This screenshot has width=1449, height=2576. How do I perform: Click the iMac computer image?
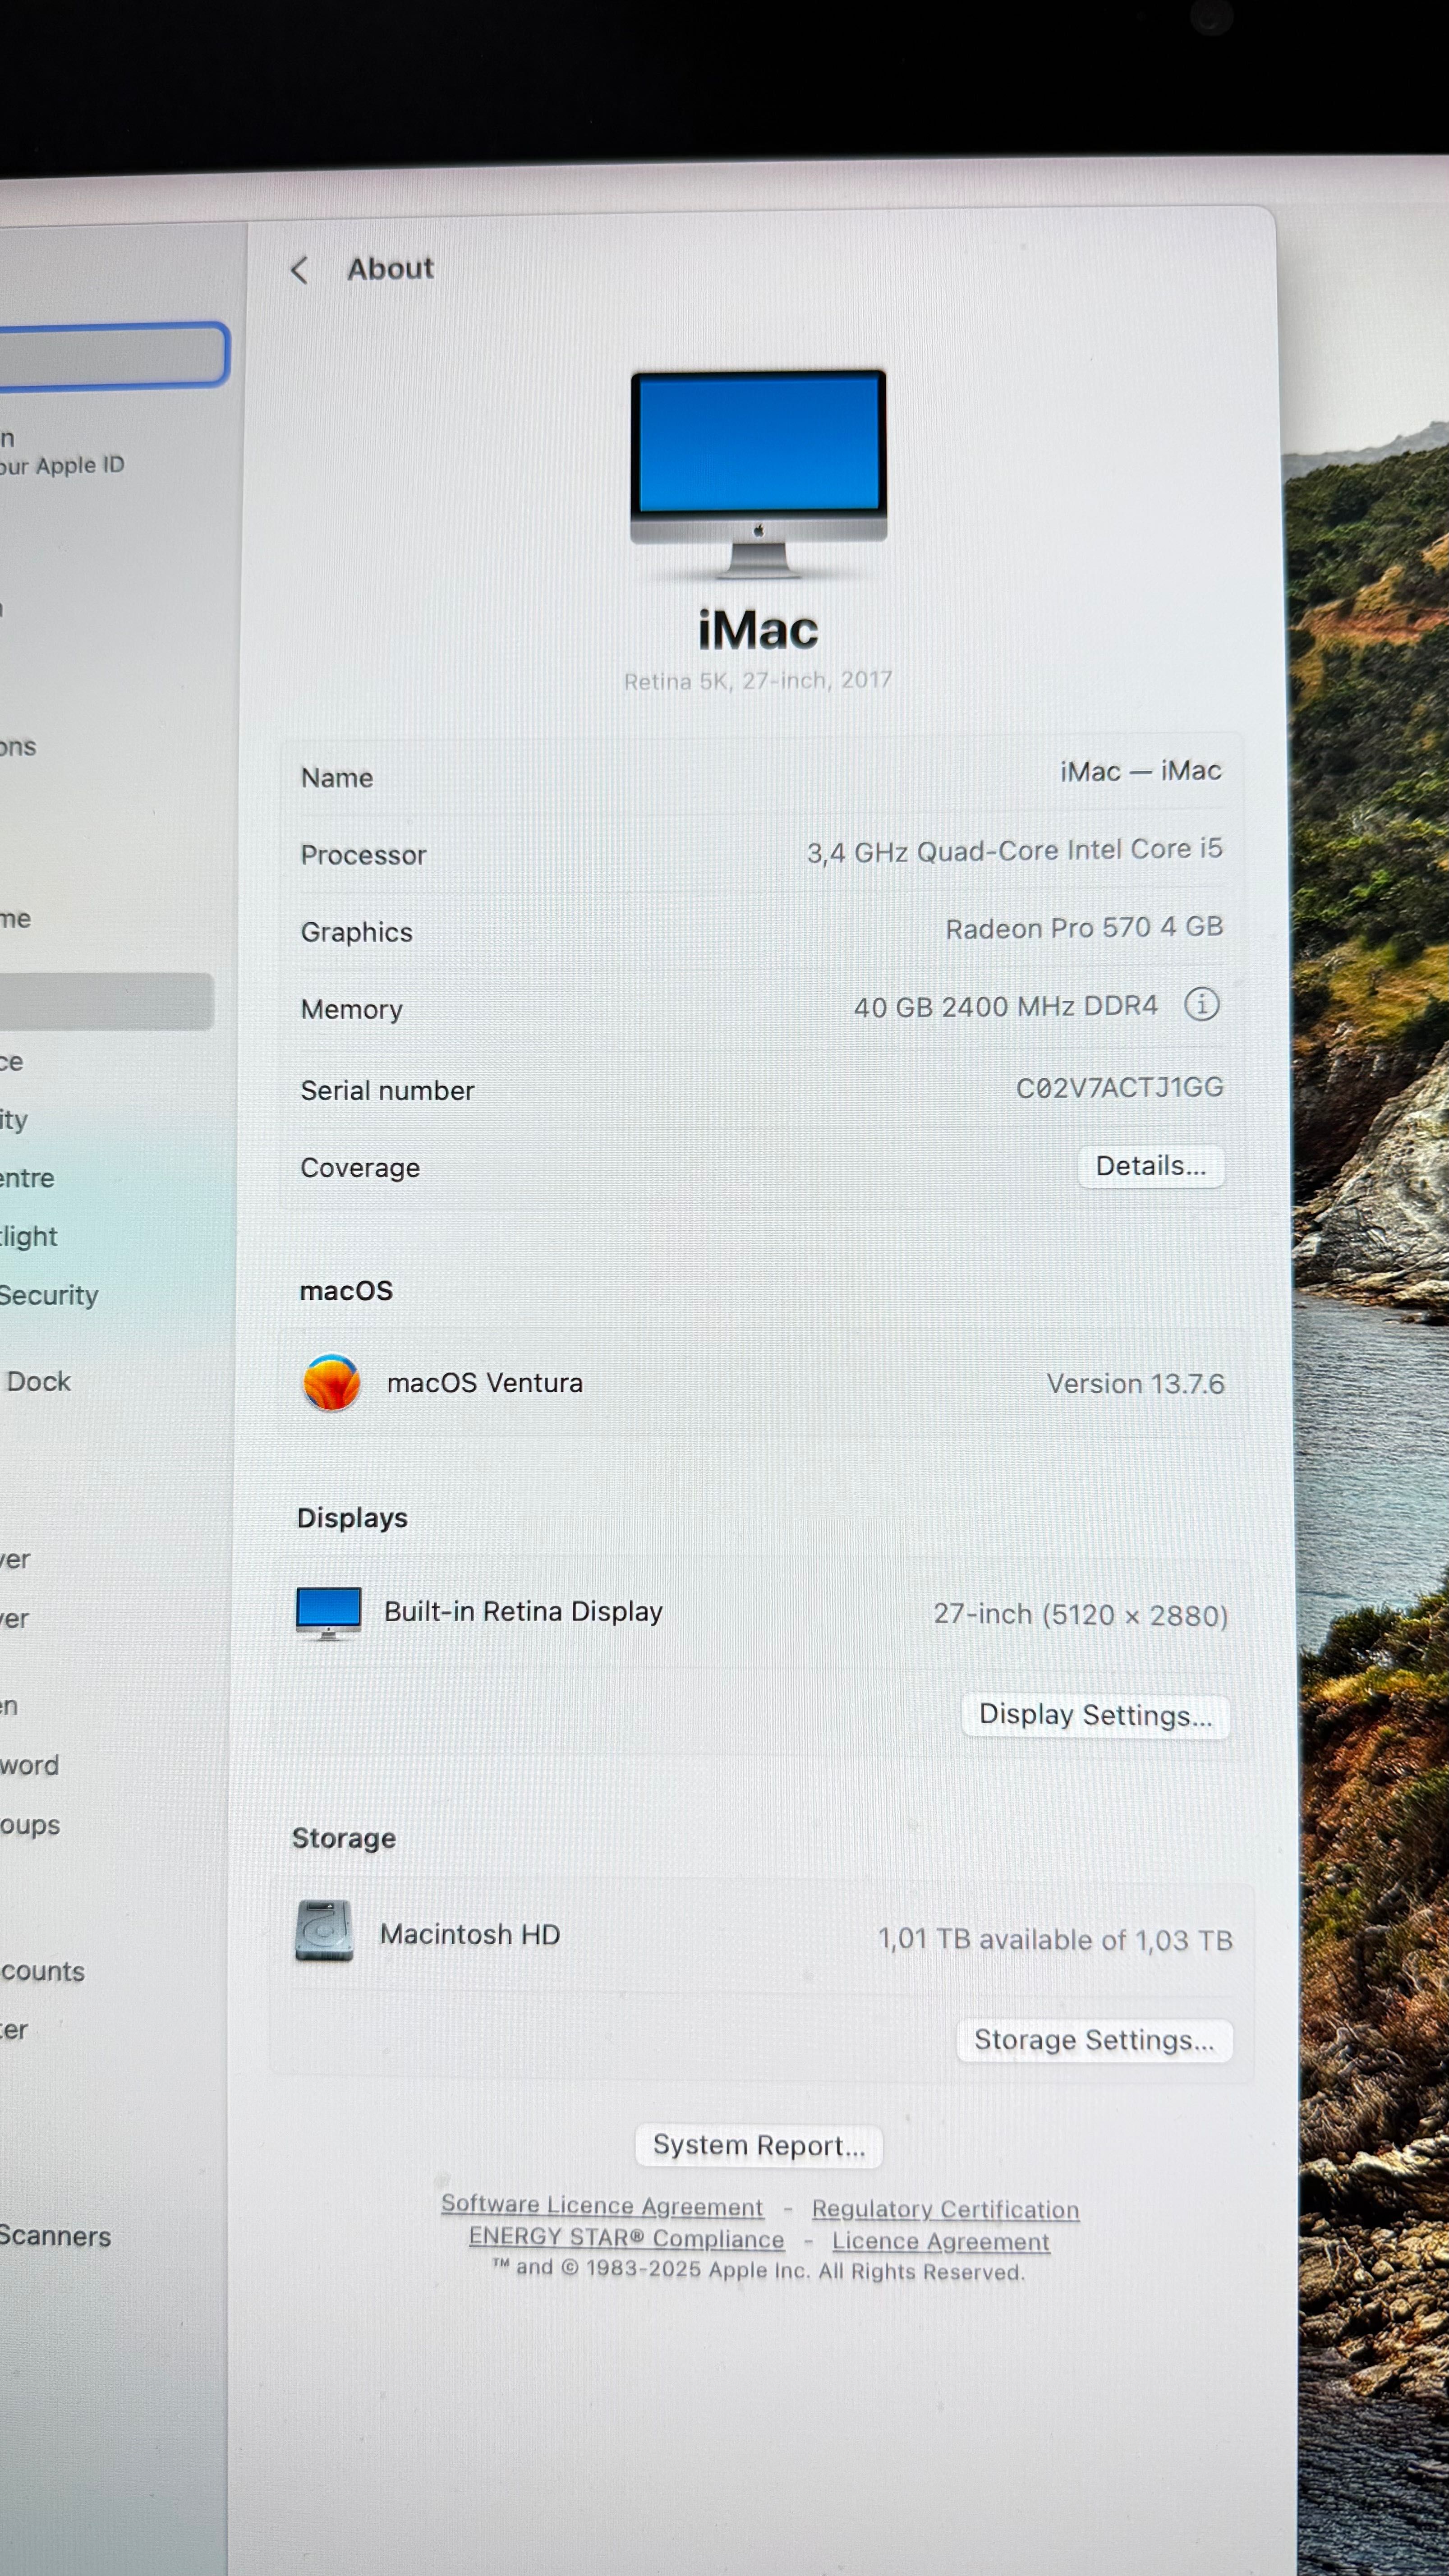[x=758, y=474]
